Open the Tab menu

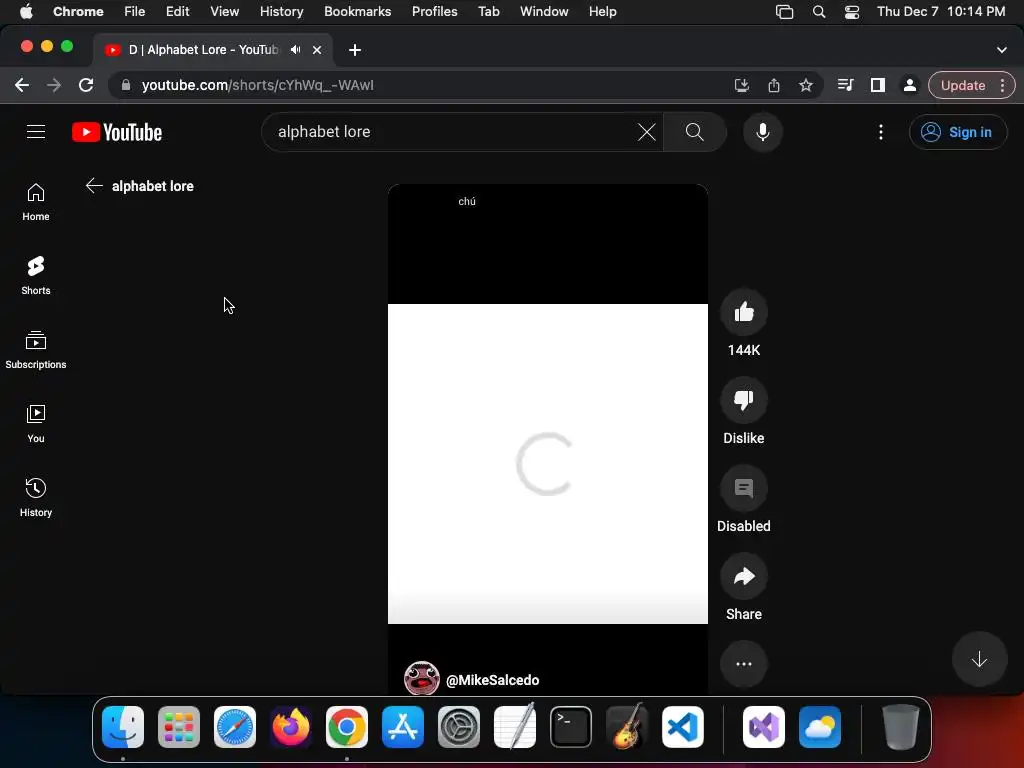tap(488, 12)
